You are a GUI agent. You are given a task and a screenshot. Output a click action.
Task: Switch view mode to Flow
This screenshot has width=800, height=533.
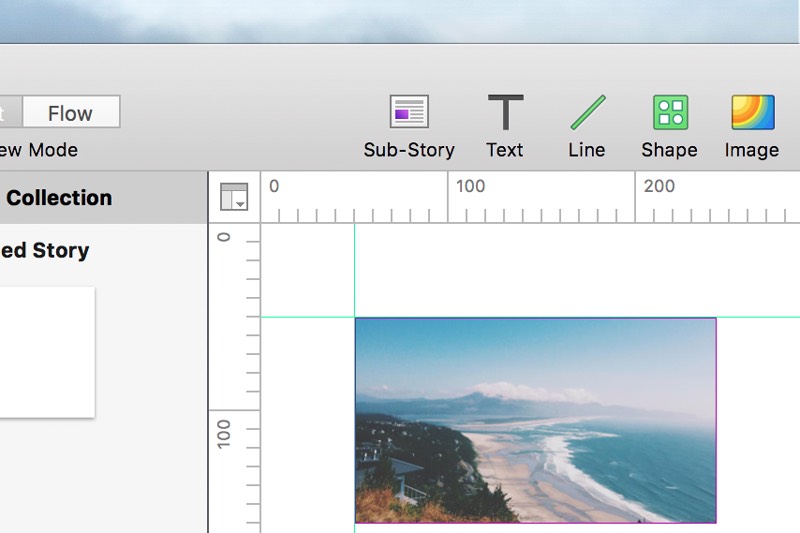coord(70,113)
